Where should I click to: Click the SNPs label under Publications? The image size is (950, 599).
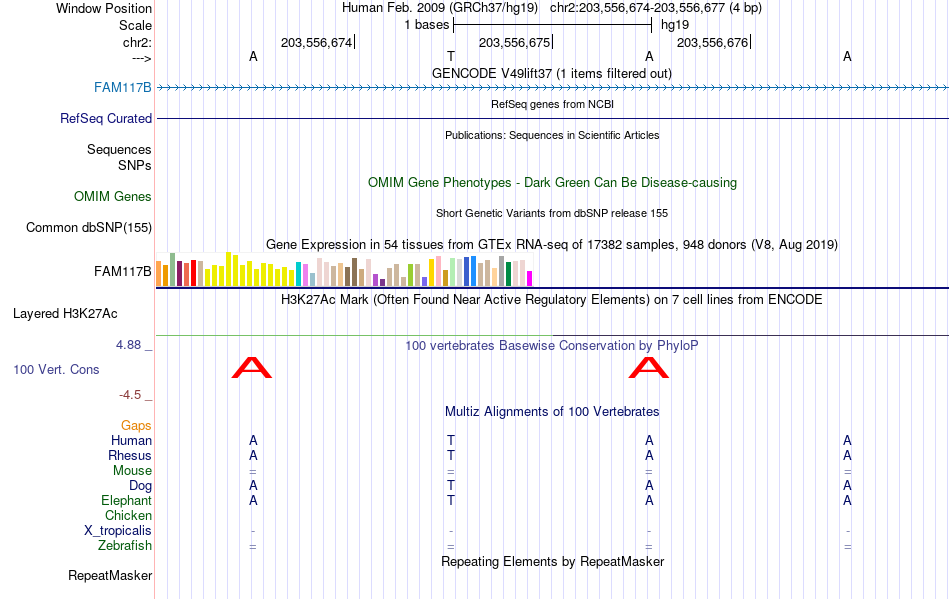pyautogui.click(x=135, y=165)
